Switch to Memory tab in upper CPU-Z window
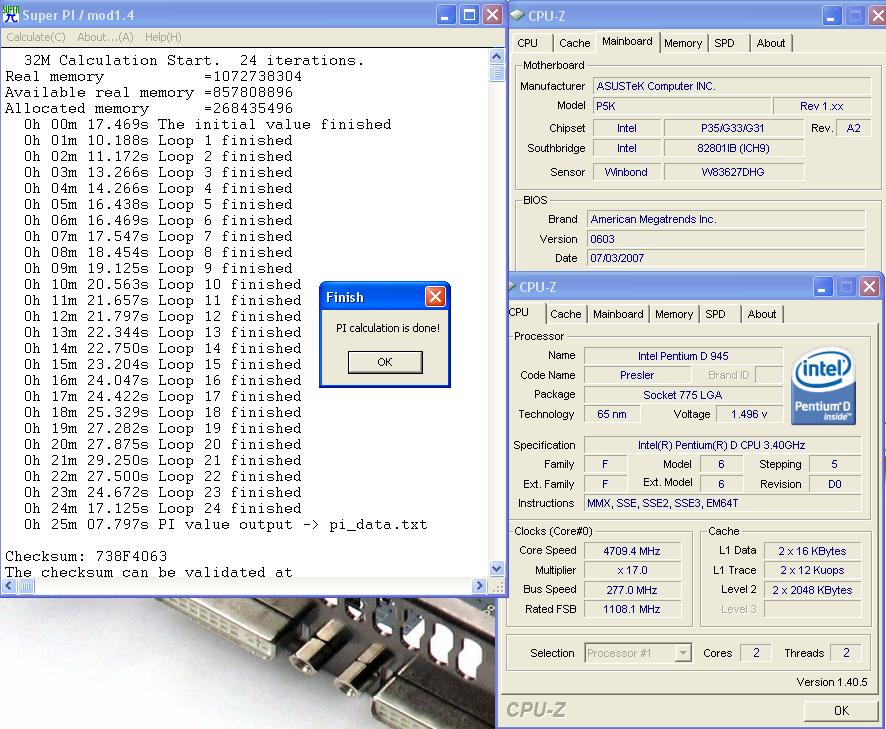Image resolution: width=886 pixels, height=729 pixels. (683, 43)
